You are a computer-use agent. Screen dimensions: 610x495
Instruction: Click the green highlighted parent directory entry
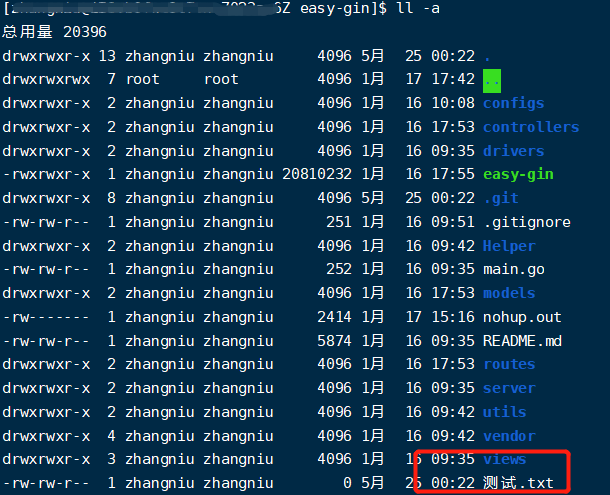491,79
